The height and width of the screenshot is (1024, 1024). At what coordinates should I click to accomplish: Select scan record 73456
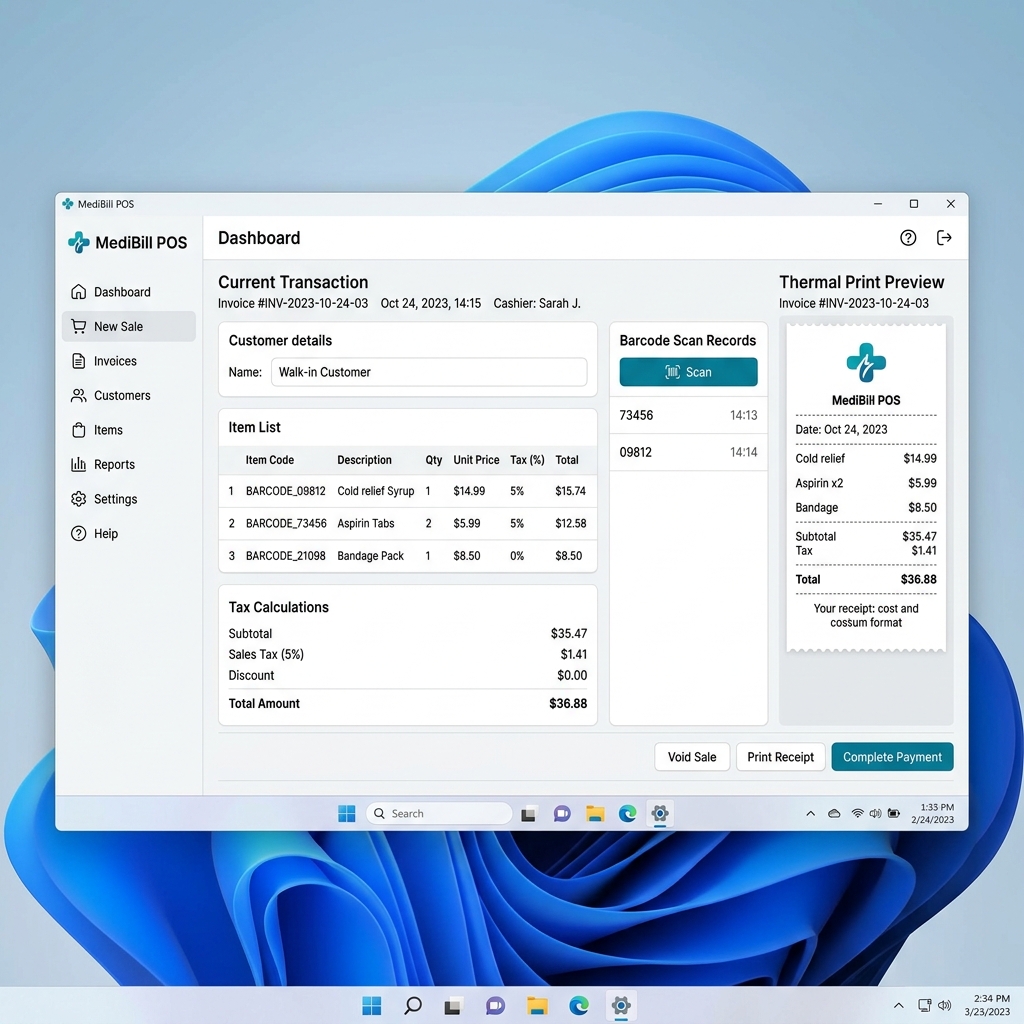688,415
